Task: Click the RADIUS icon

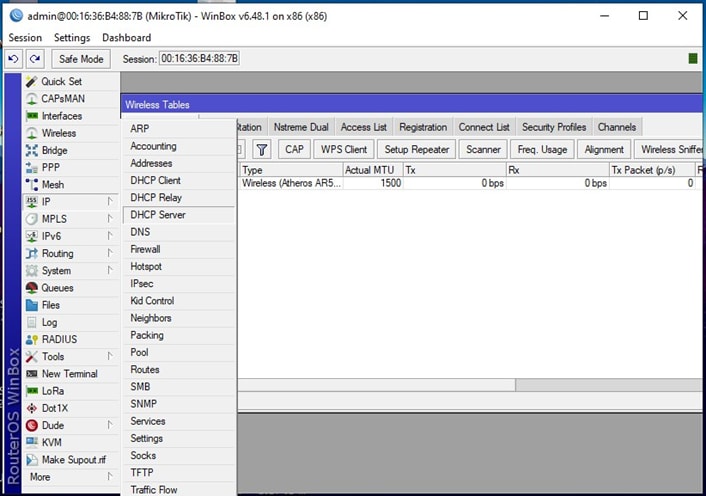Action: pyautogui.click(x=32, y=339)
